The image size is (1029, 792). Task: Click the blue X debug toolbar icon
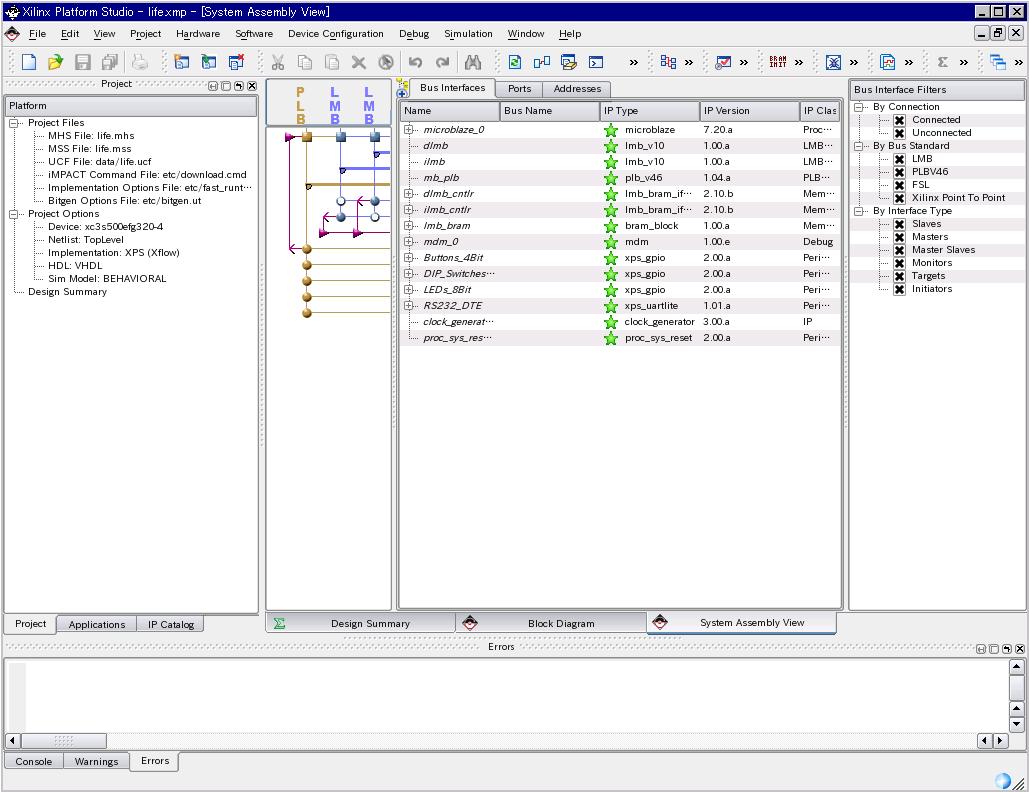coord(833,62)
